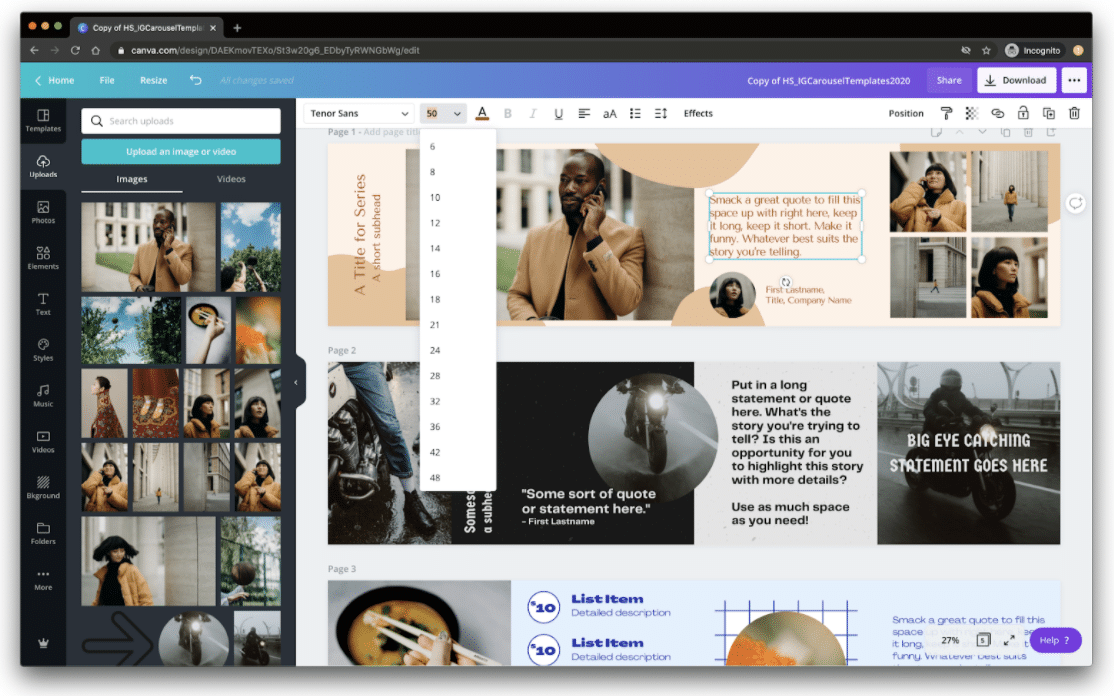Open the More sidebar item

point(43,580)
